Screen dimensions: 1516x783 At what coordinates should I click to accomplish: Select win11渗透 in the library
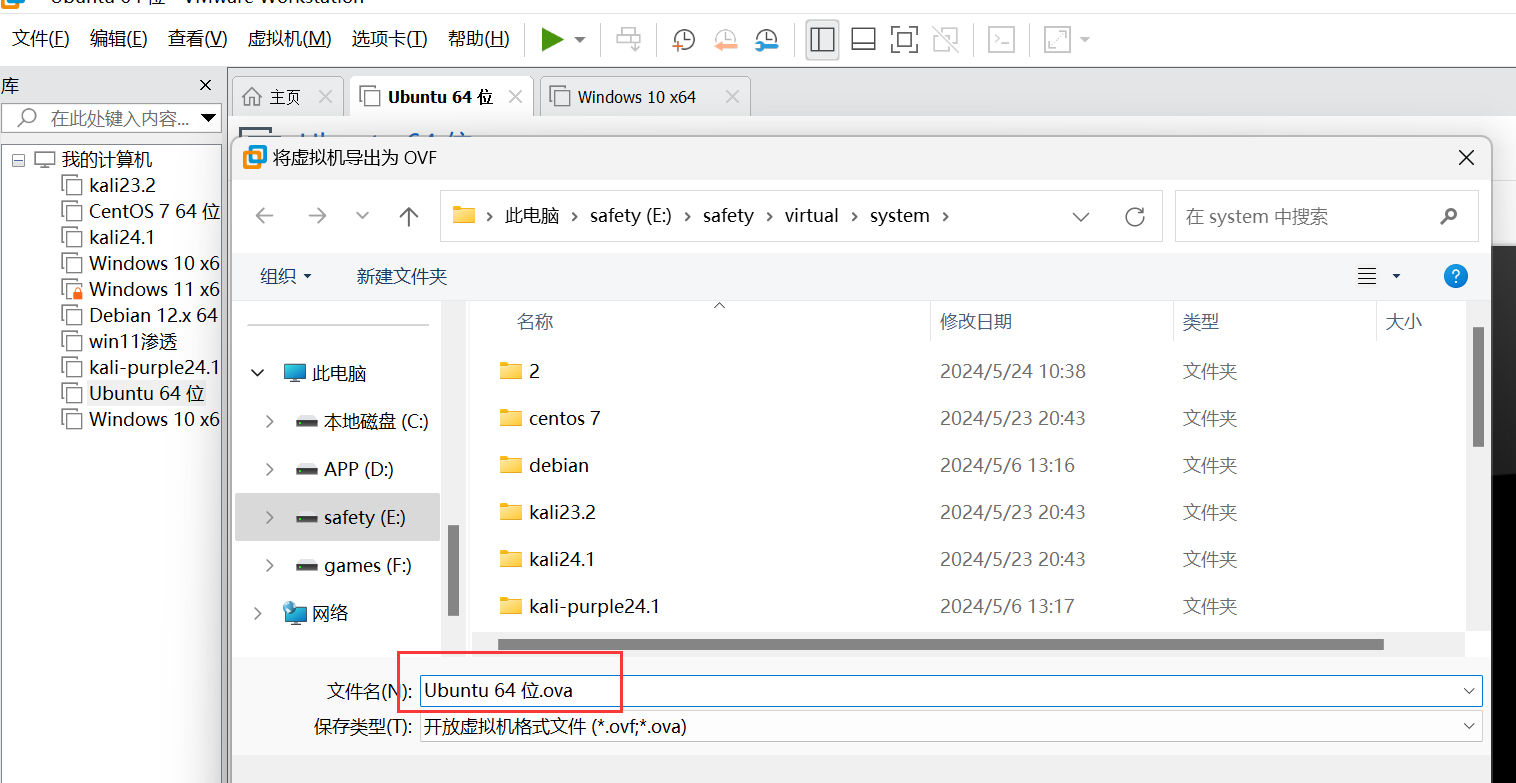click(x=133, y=341)
